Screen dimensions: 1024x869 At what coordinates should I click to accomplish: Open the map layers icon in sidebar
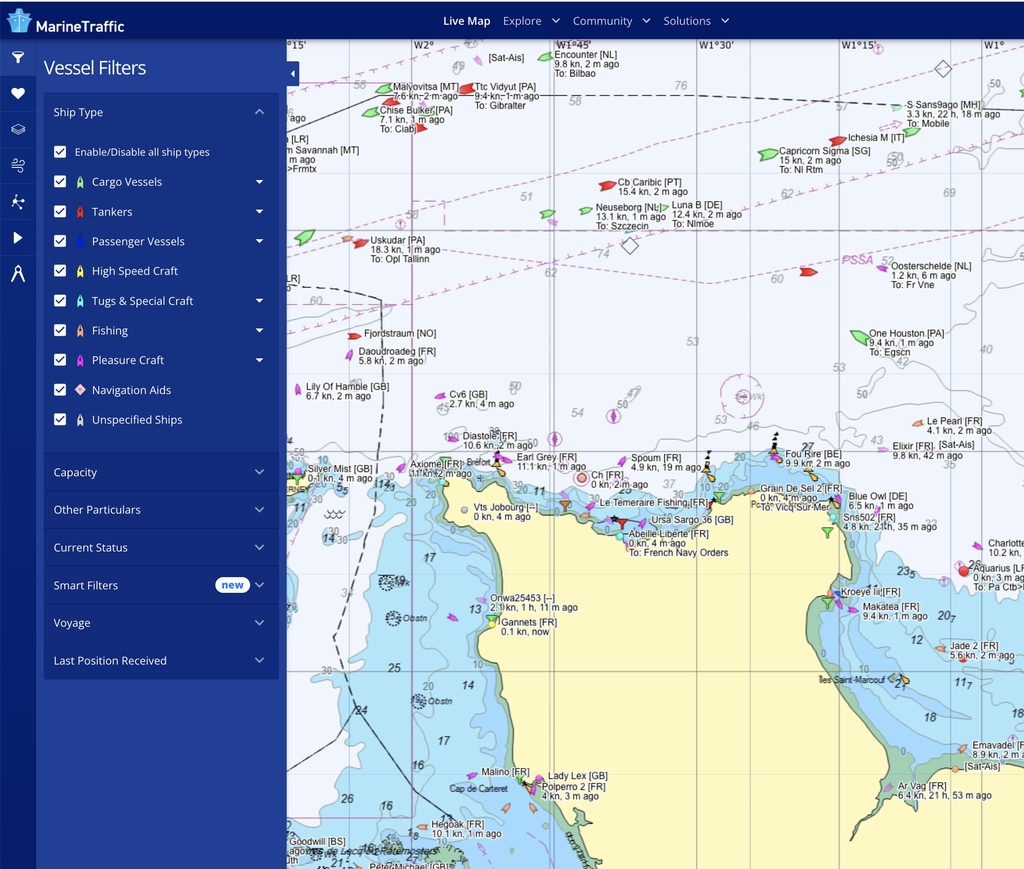pyautogui.click(x=18, y=129)
